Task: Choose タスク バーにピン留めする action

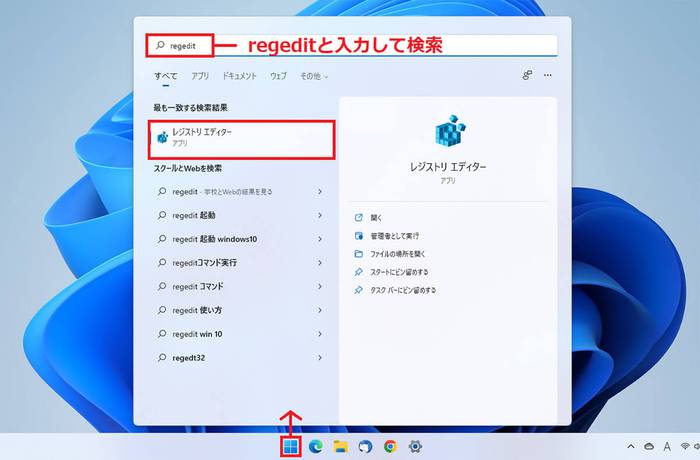Action: (403, 290)
